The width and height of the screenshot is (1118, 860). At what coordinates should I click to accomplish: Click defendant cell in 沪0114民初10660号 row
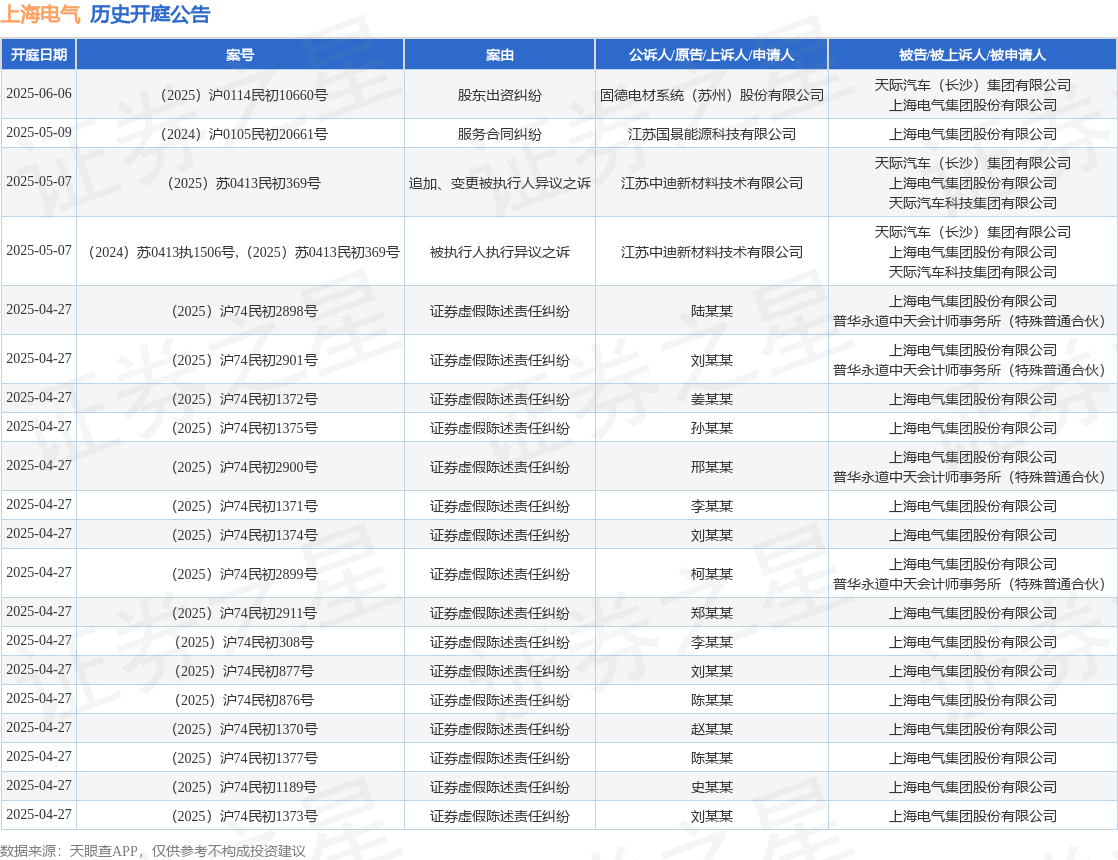pyautogui.click(x=973, y=95)
